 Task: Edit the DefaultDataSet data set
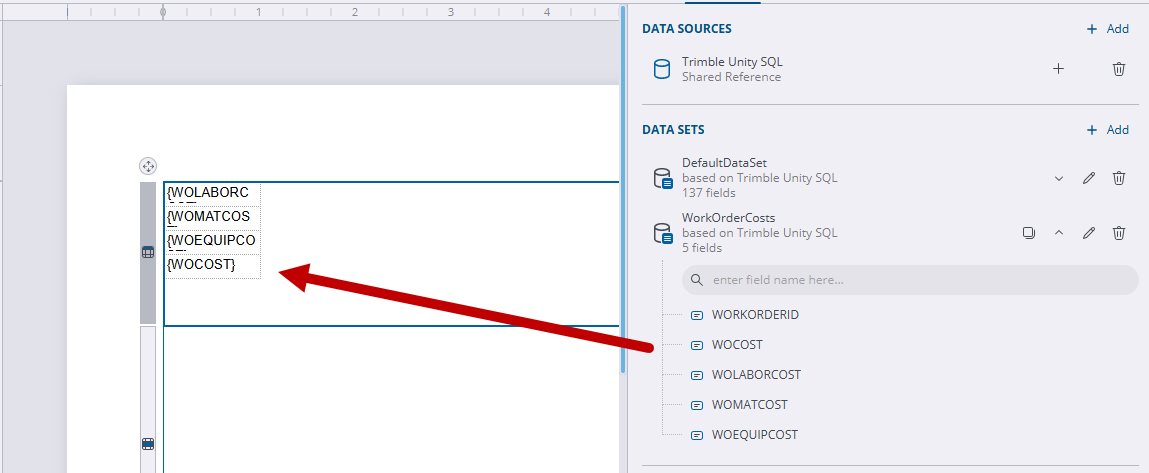(1089, 178)
